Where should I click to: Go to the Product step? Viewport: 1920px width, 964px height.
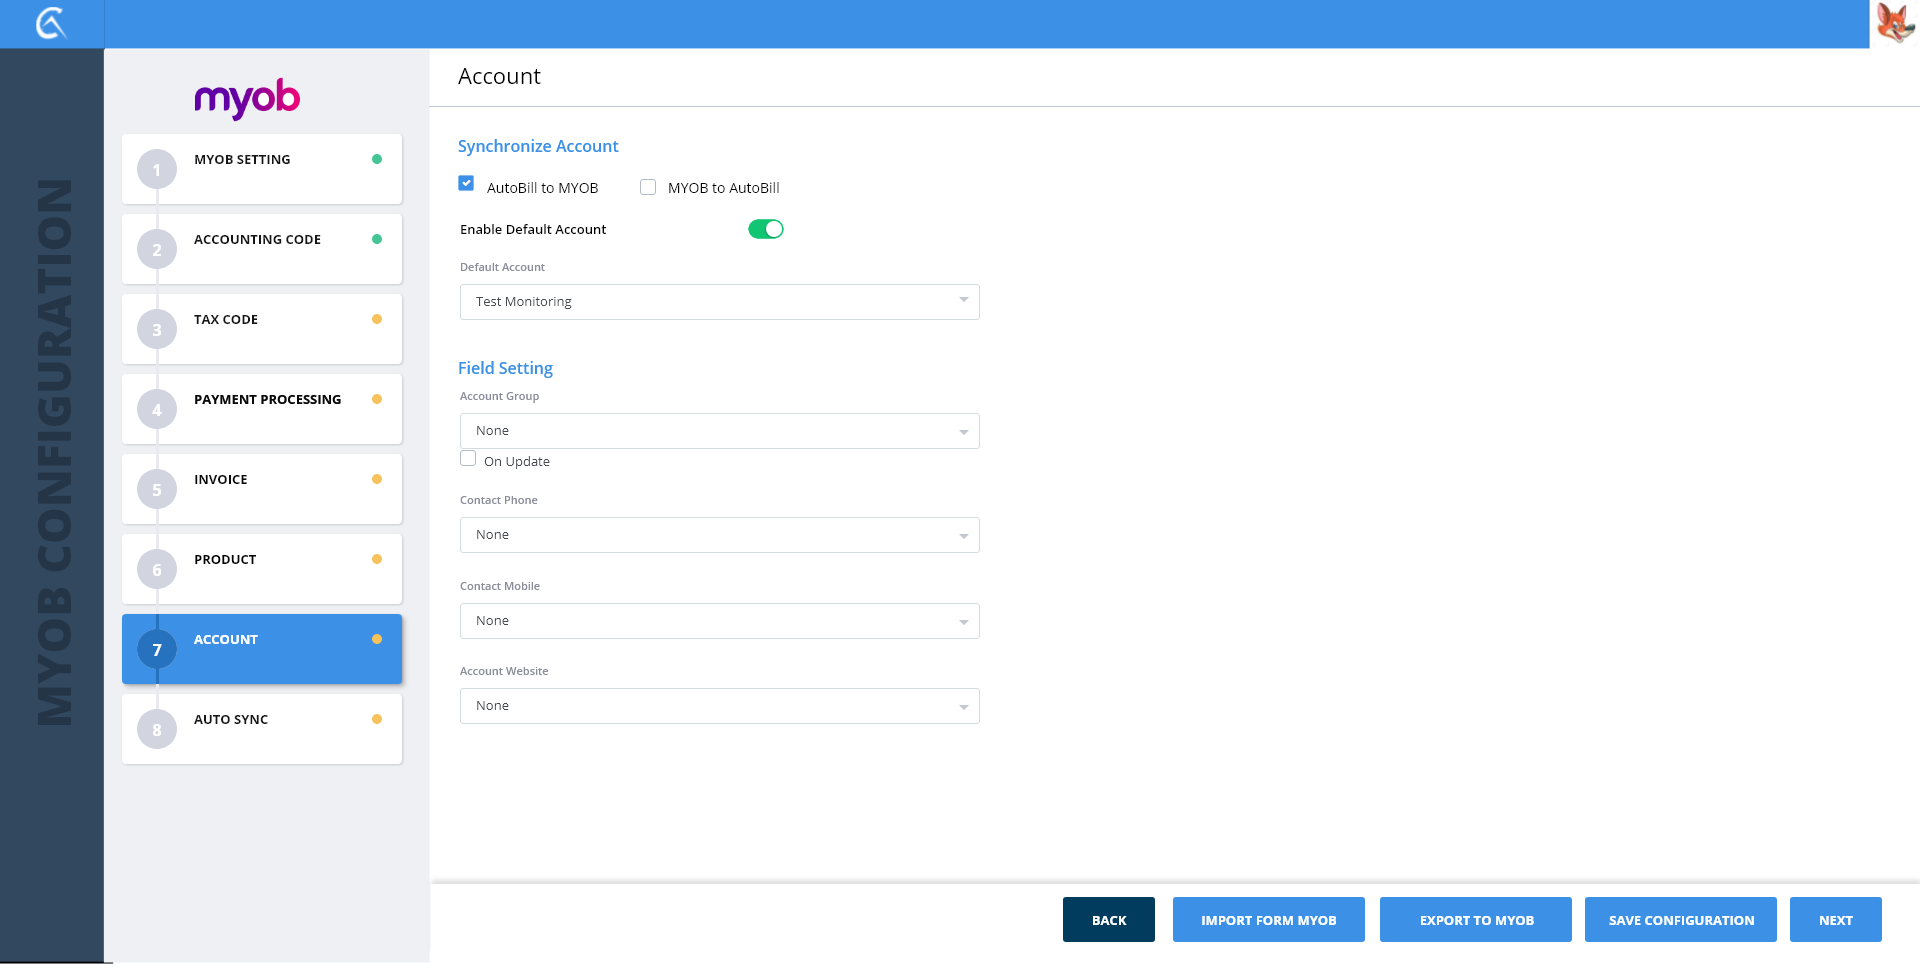coord(262,568)
